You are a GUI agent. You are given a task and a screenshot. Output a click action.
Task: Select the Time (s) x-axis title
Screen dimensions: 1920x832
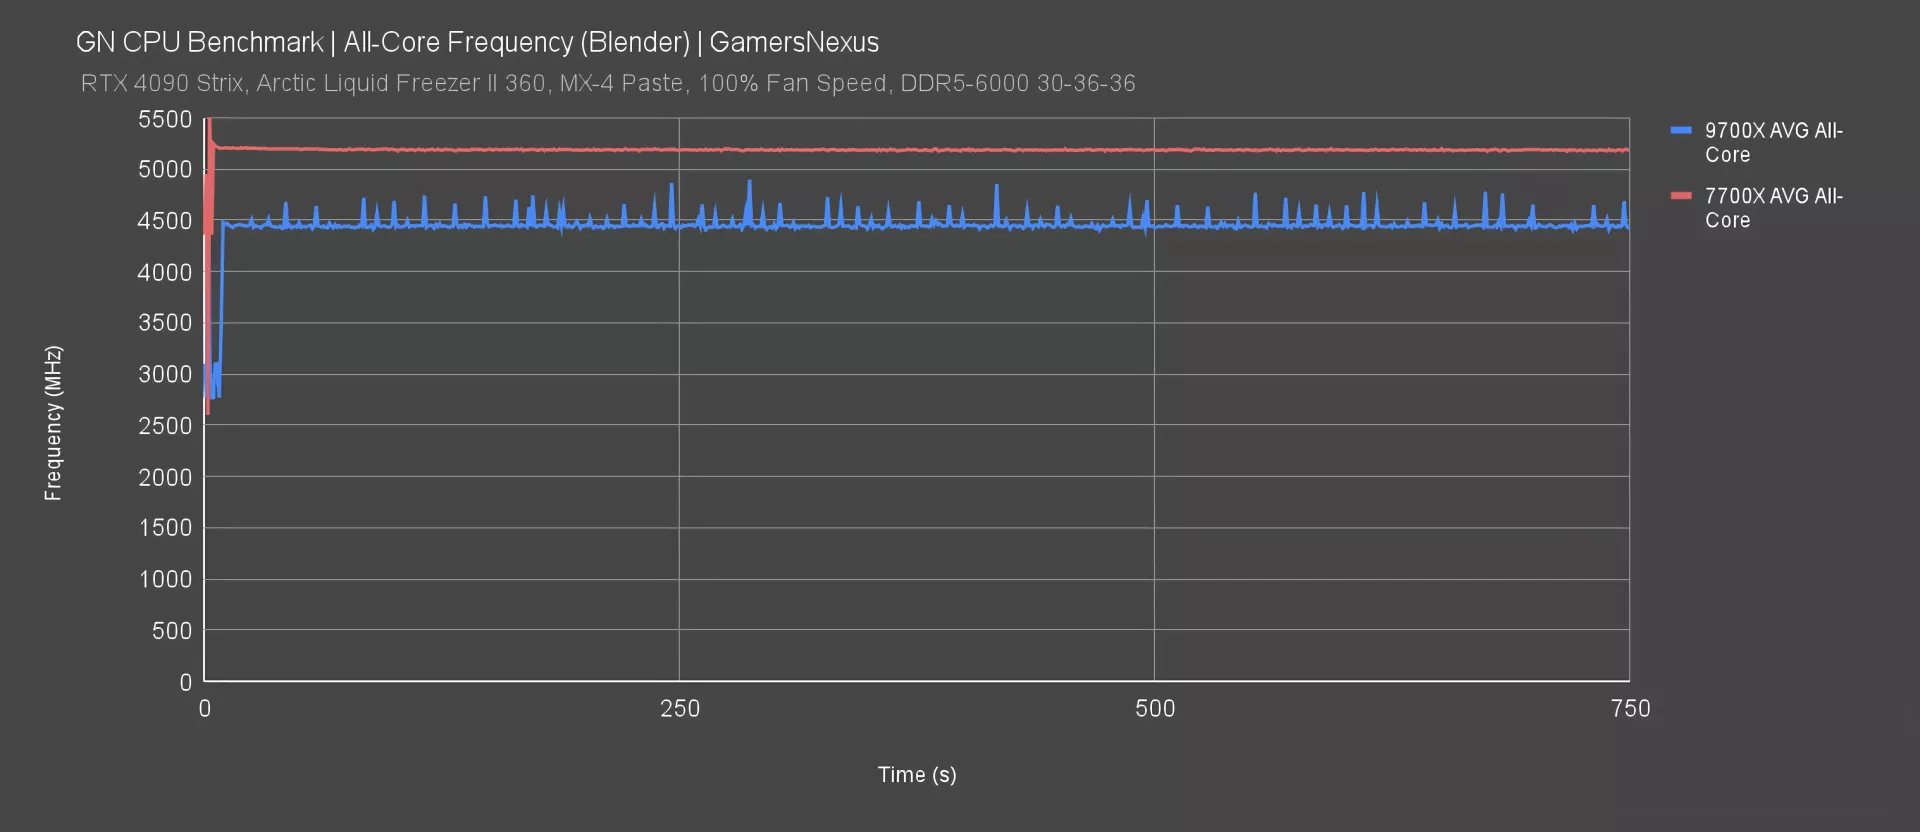(916, 774)
